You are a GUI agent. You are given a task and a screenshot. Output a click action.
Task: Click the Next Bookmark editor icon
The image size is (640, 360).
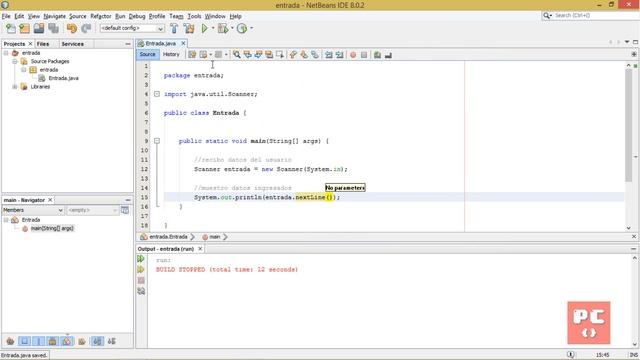304,55
